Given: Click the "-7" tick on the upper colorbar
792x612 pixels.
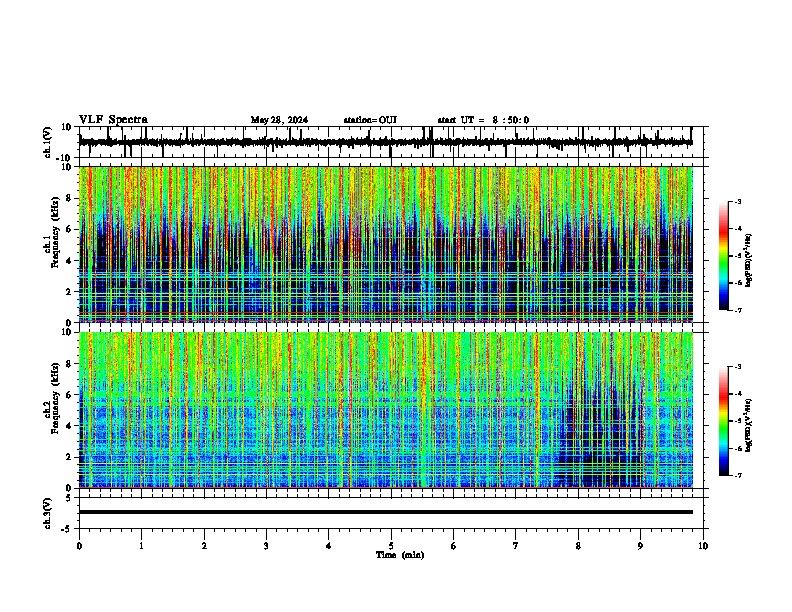Looking at the screenshot, I should [x=737, y=310].
